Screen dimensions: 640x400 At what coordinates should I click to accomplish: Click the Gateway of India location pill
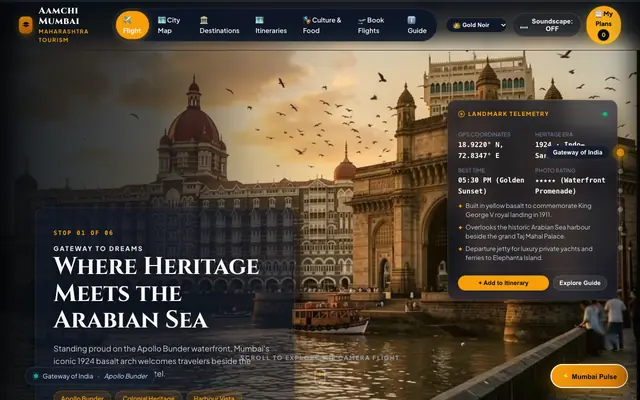pyautogui.click(x=90, y=376)
